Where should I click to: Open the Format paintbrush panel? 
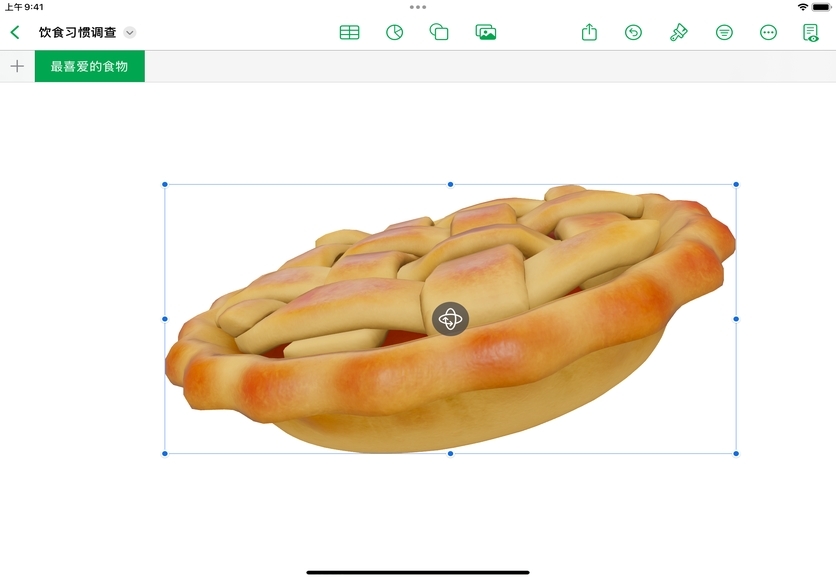(679, 32)
